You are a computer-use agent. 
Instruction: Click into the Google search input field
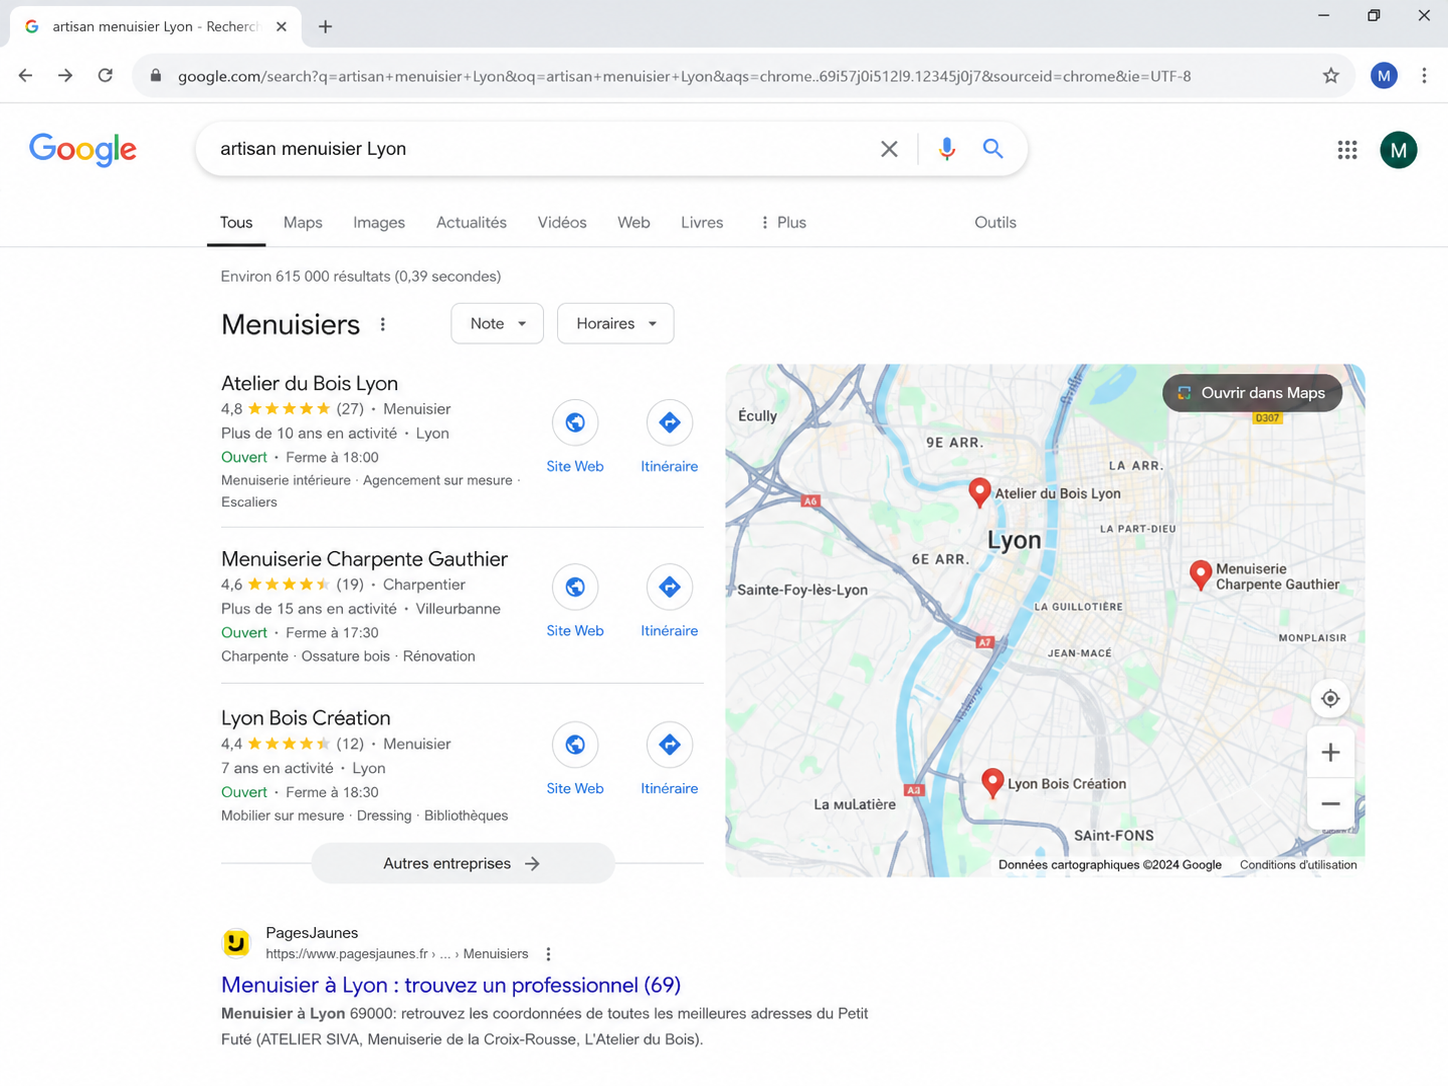540,149
